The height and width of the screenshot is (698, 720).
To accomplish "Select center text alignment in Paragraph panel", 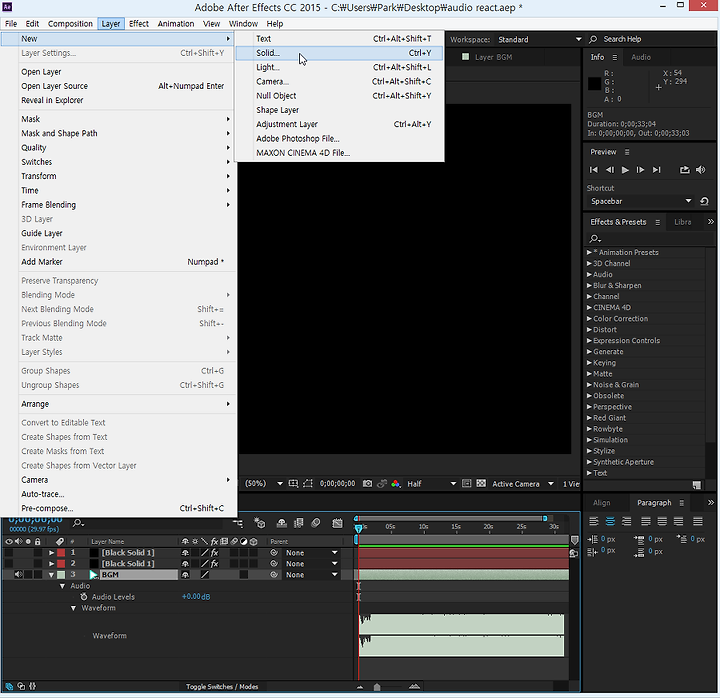I will tap(610, 521).
